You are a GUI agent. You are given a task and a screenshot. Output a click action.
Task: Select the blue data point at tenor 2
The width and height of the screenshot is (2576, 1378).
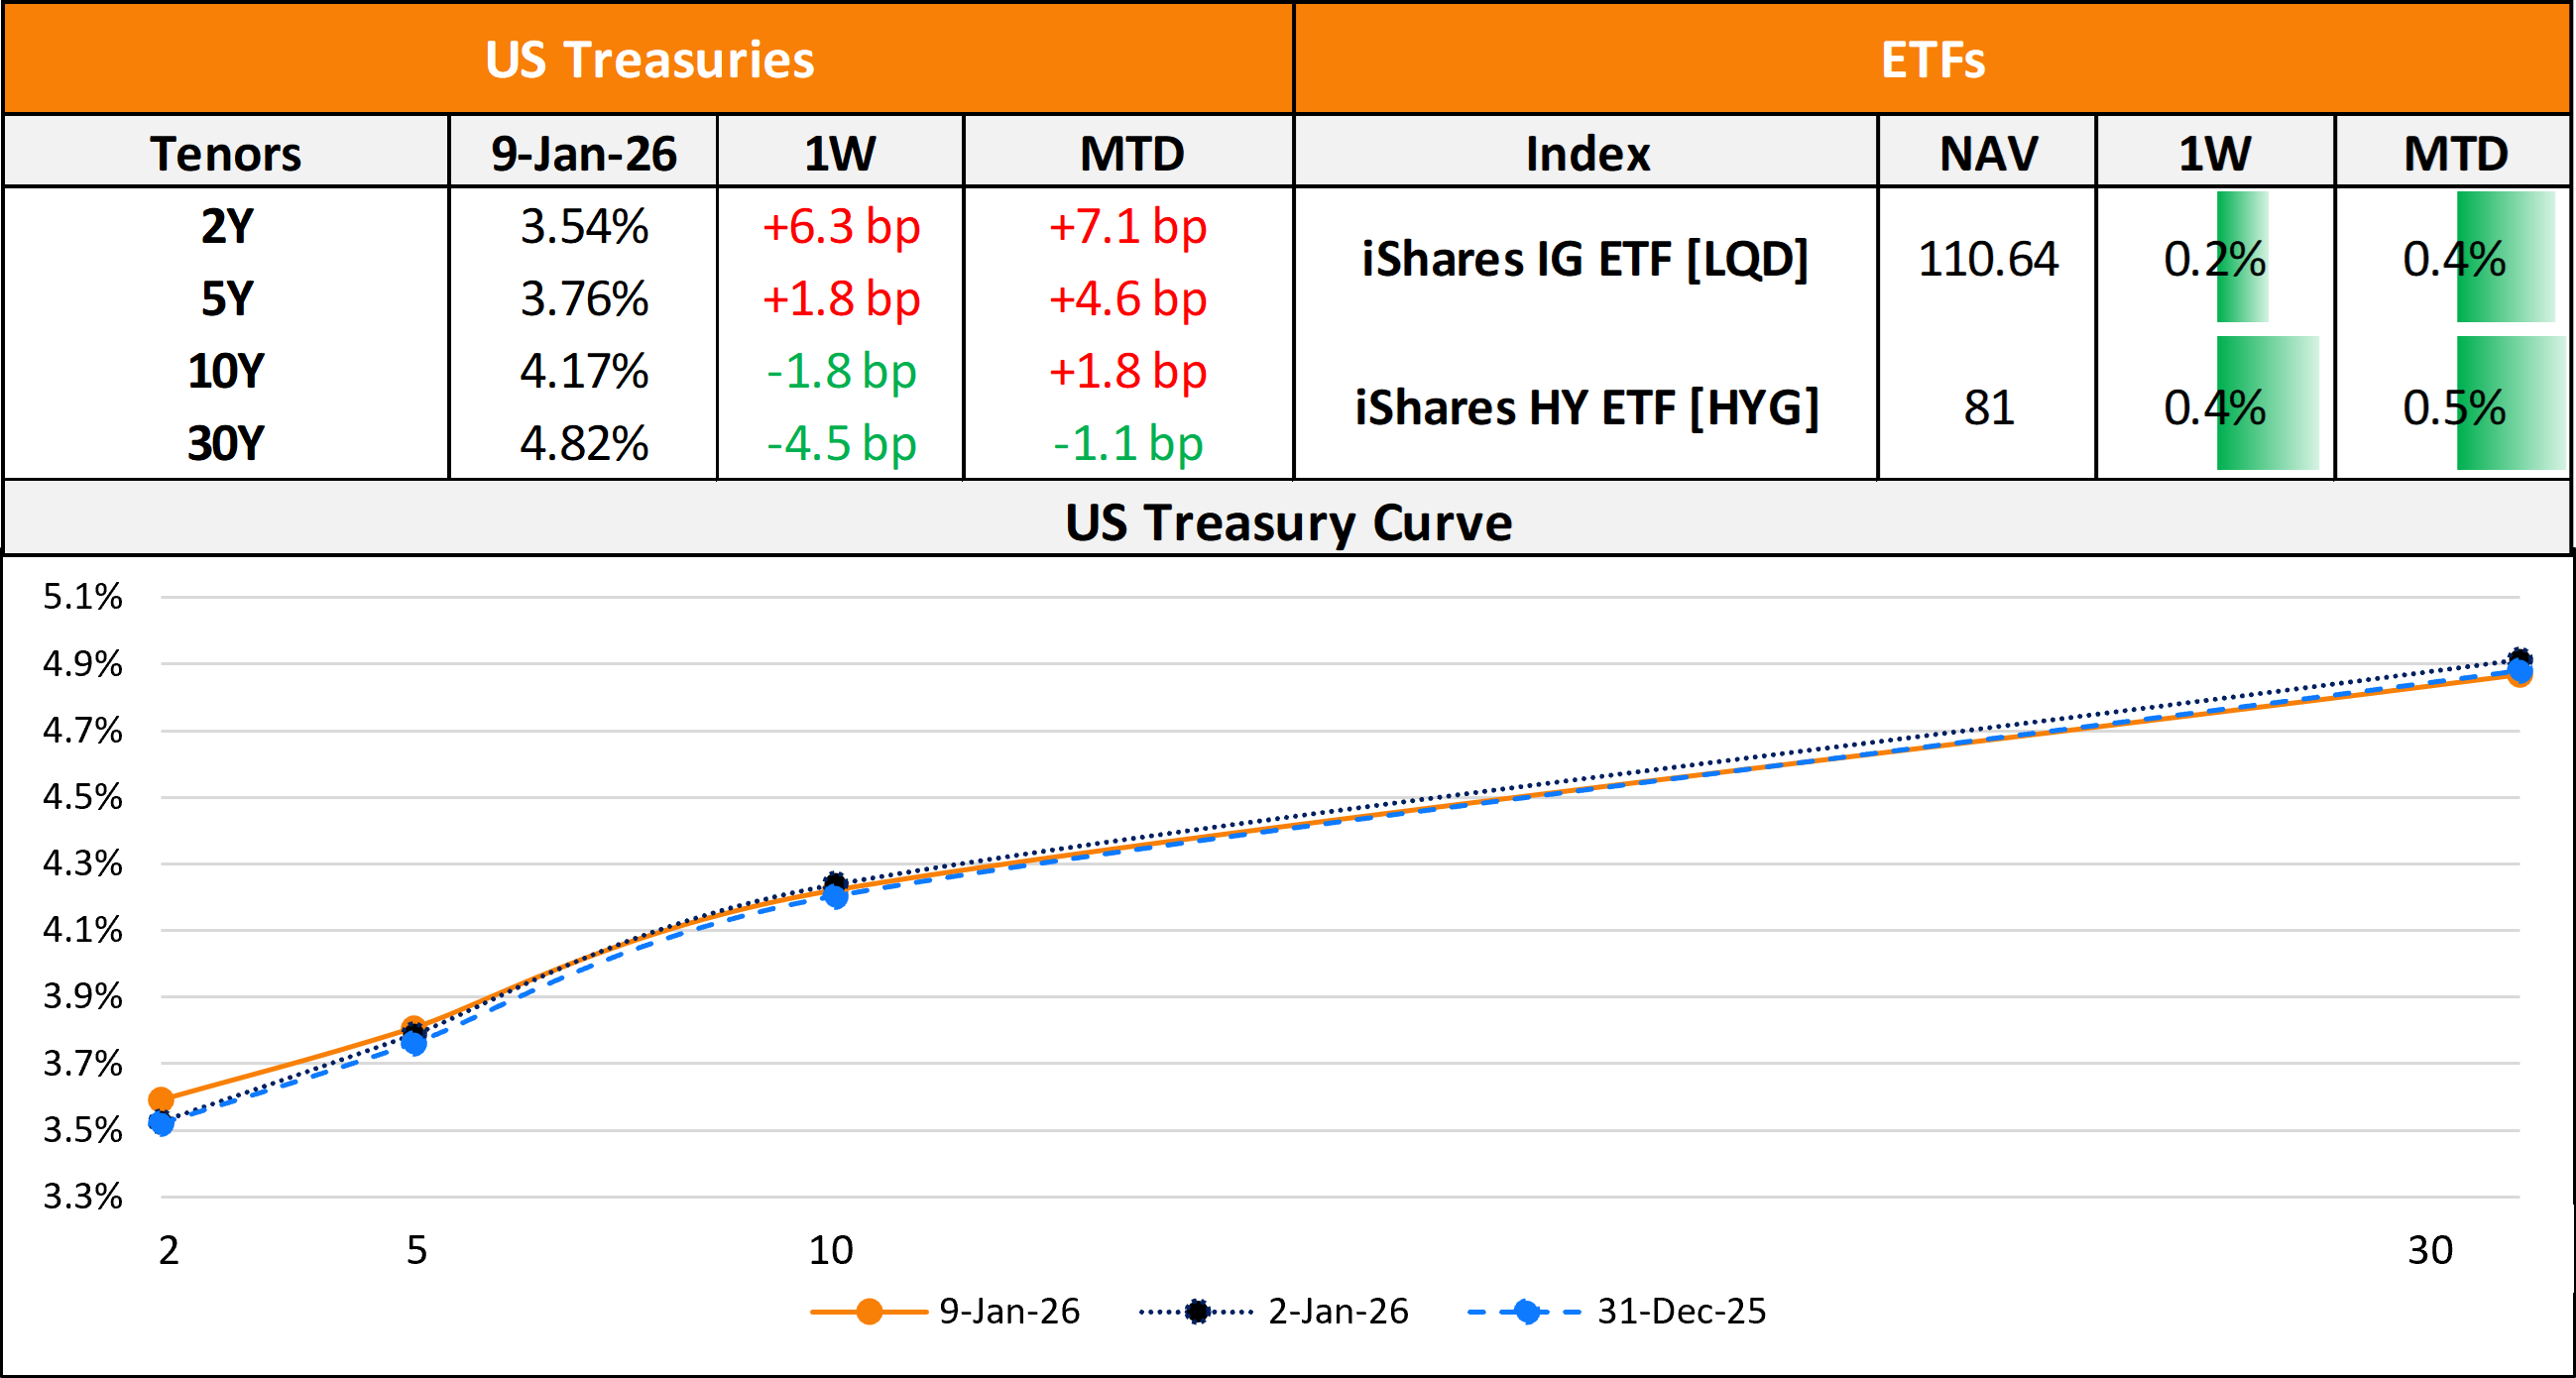(161, 1123)
